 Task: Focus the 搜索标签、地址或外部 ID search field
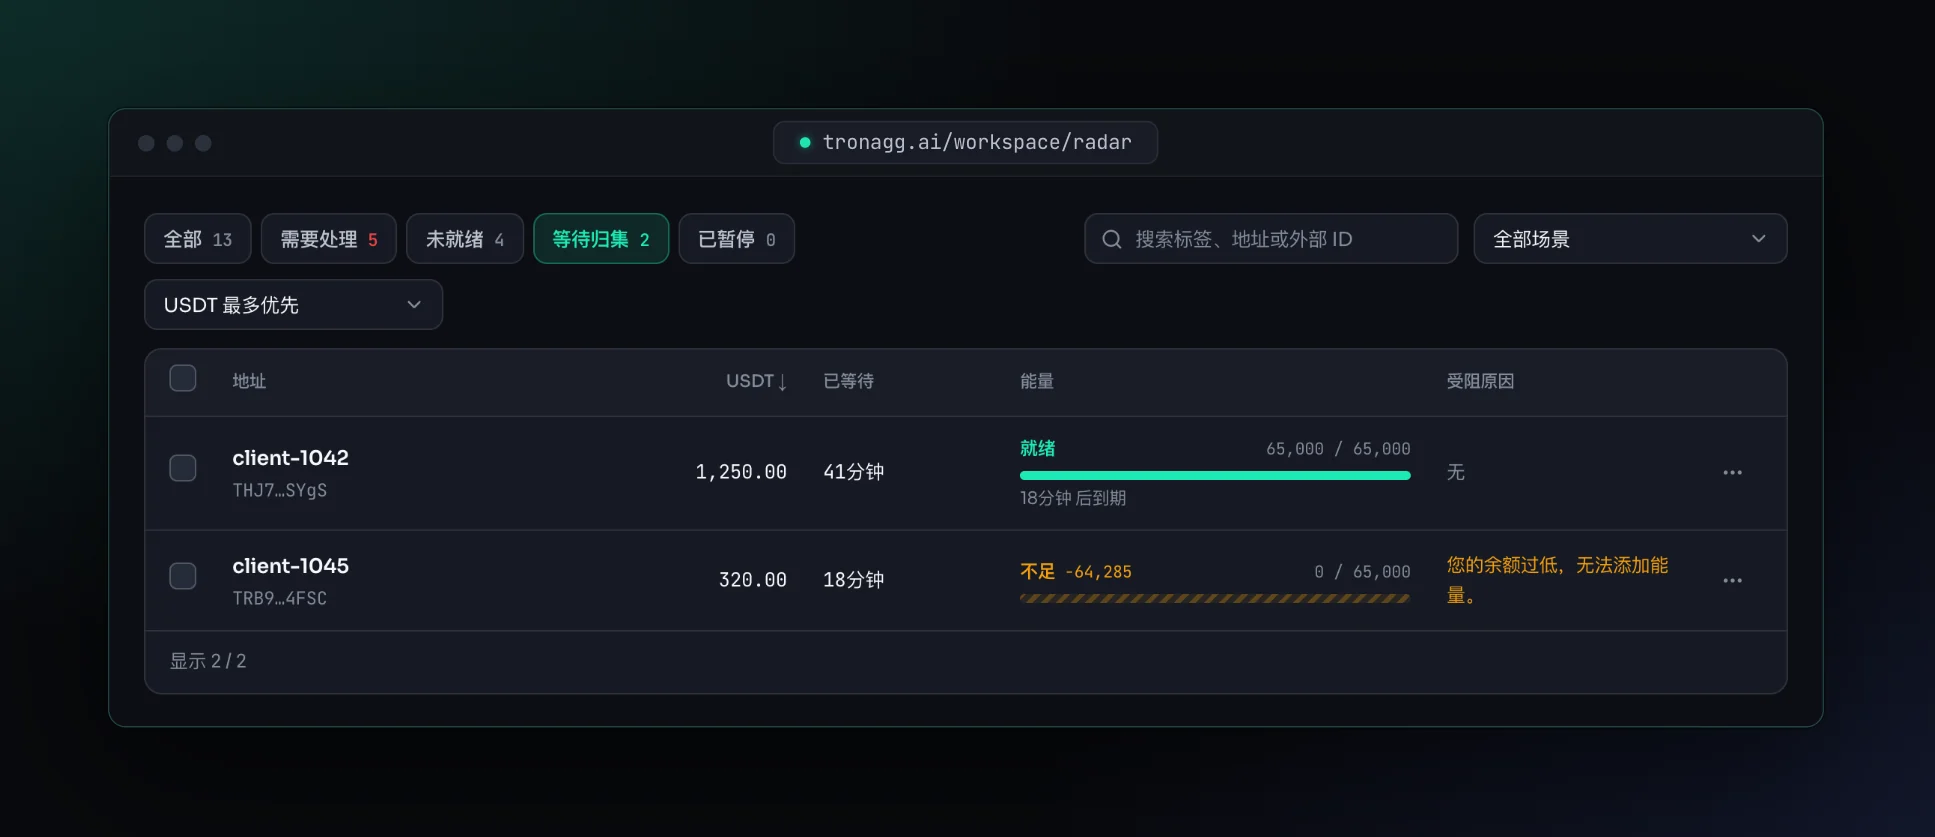coord(1271,239)
